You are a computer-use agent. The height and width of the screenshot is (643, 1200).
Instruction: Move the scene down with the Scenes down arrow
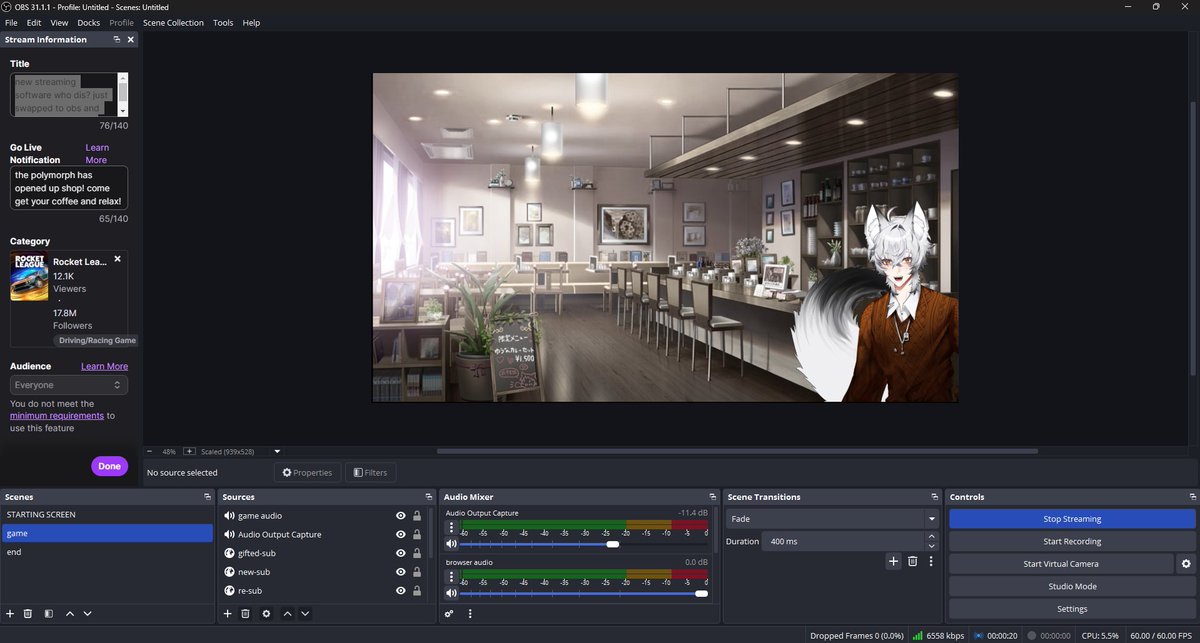coord(87,613)
